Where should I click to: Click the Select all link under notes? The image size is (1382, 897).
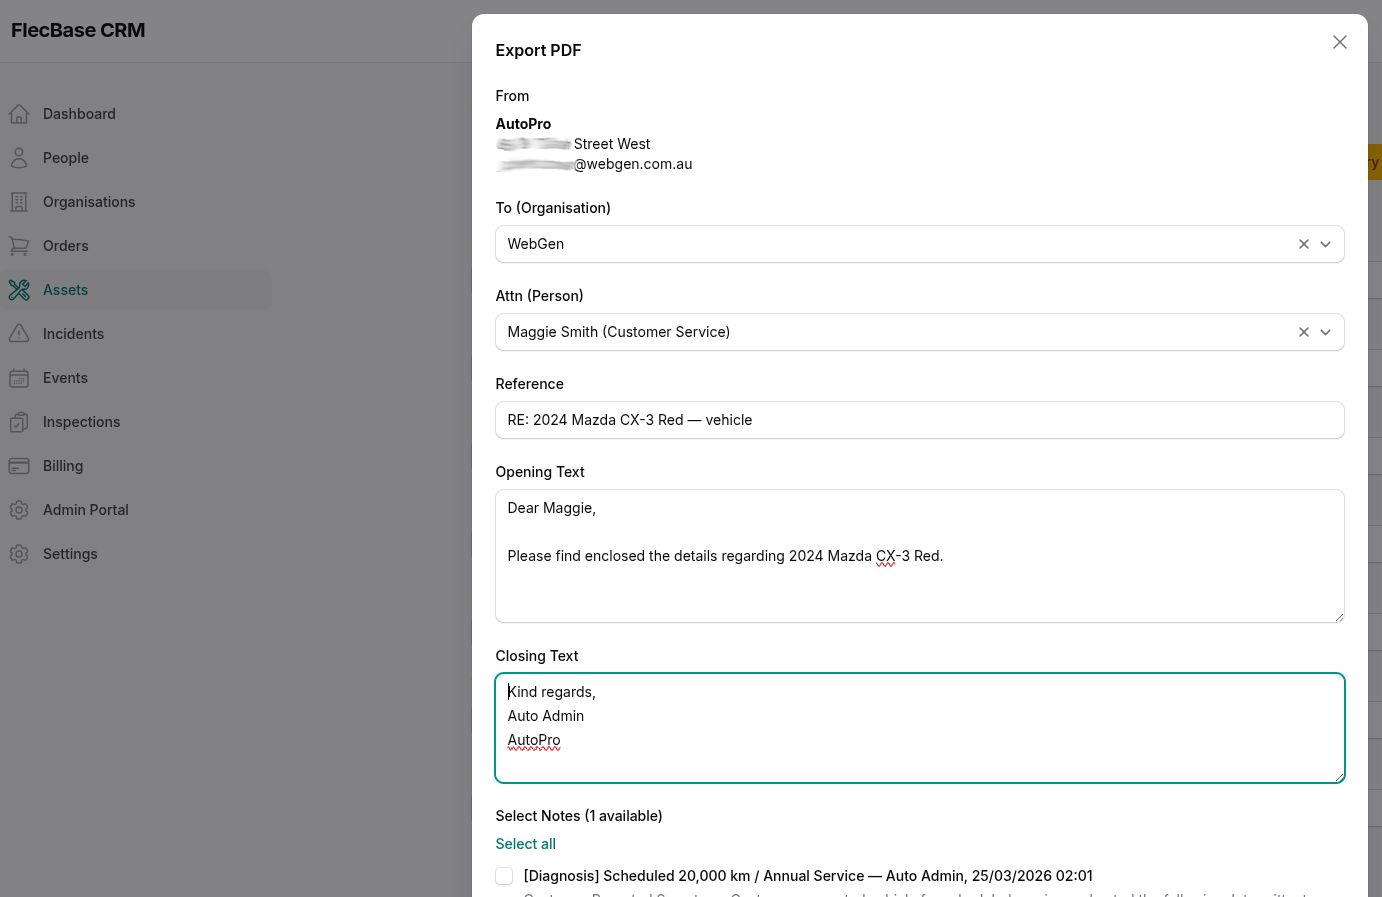click(525, 844)
